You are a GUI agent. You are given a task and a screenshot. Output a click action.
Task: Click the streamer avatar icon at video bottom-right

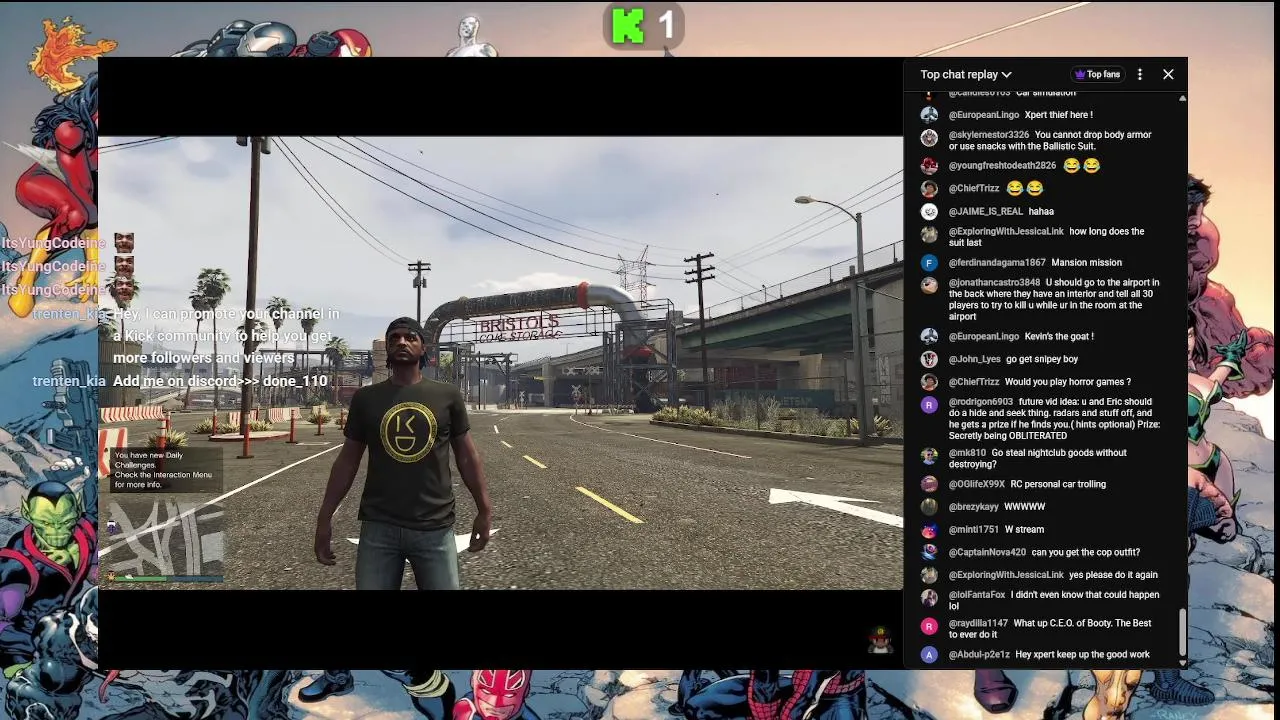(x=880, y=640)
